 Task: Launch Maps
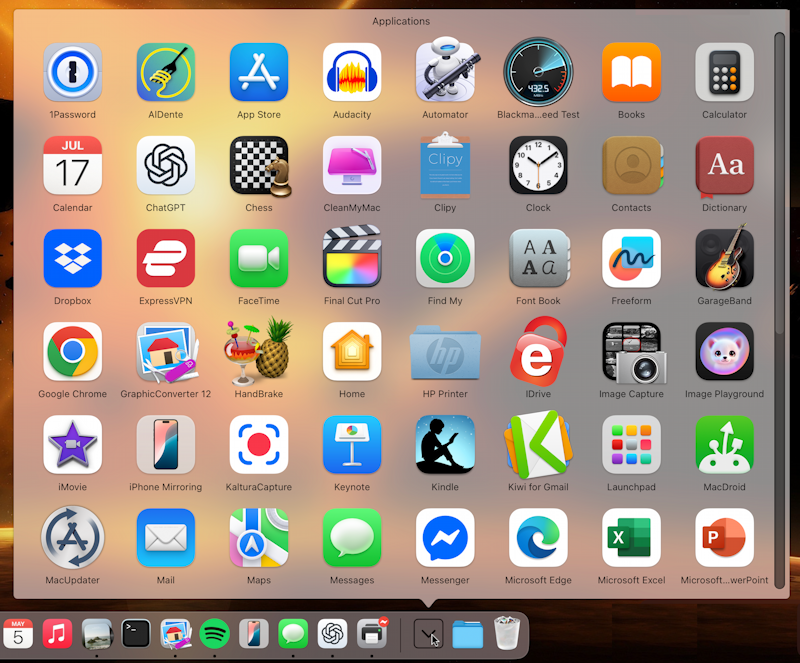click(259, 537)
